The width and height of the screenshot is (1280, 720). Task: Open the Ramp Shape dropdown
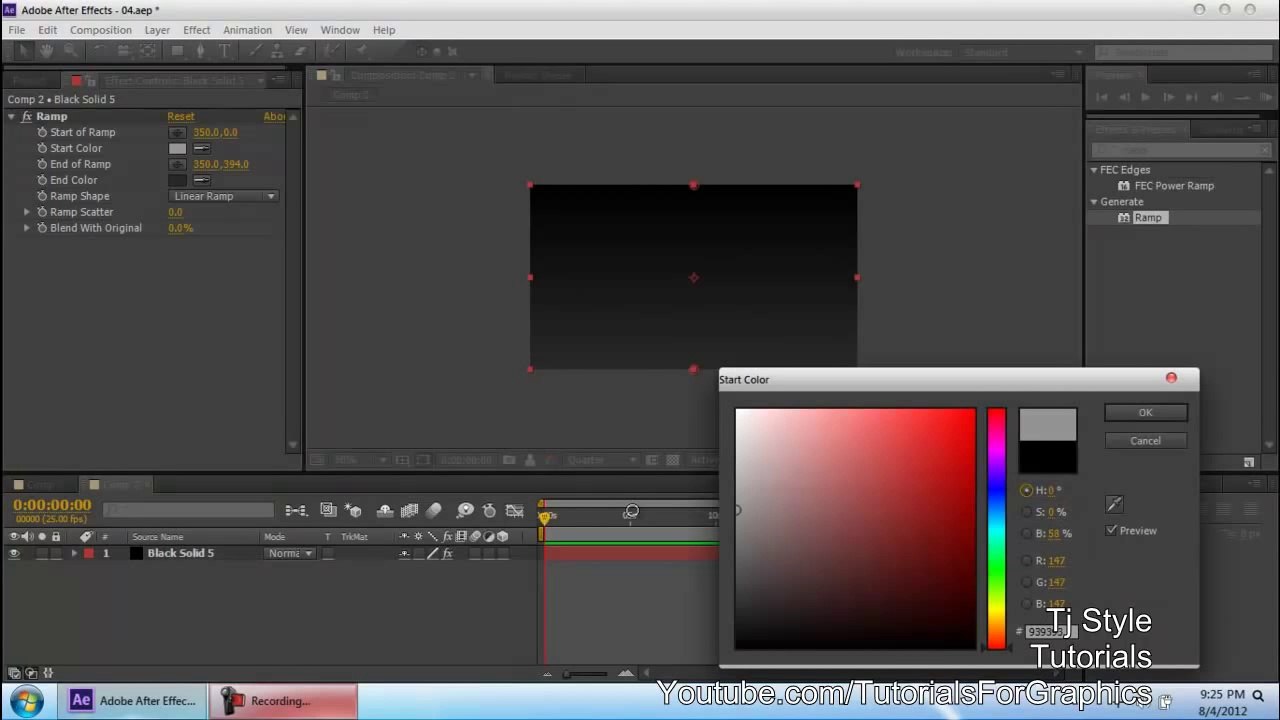tap(224, 196)
